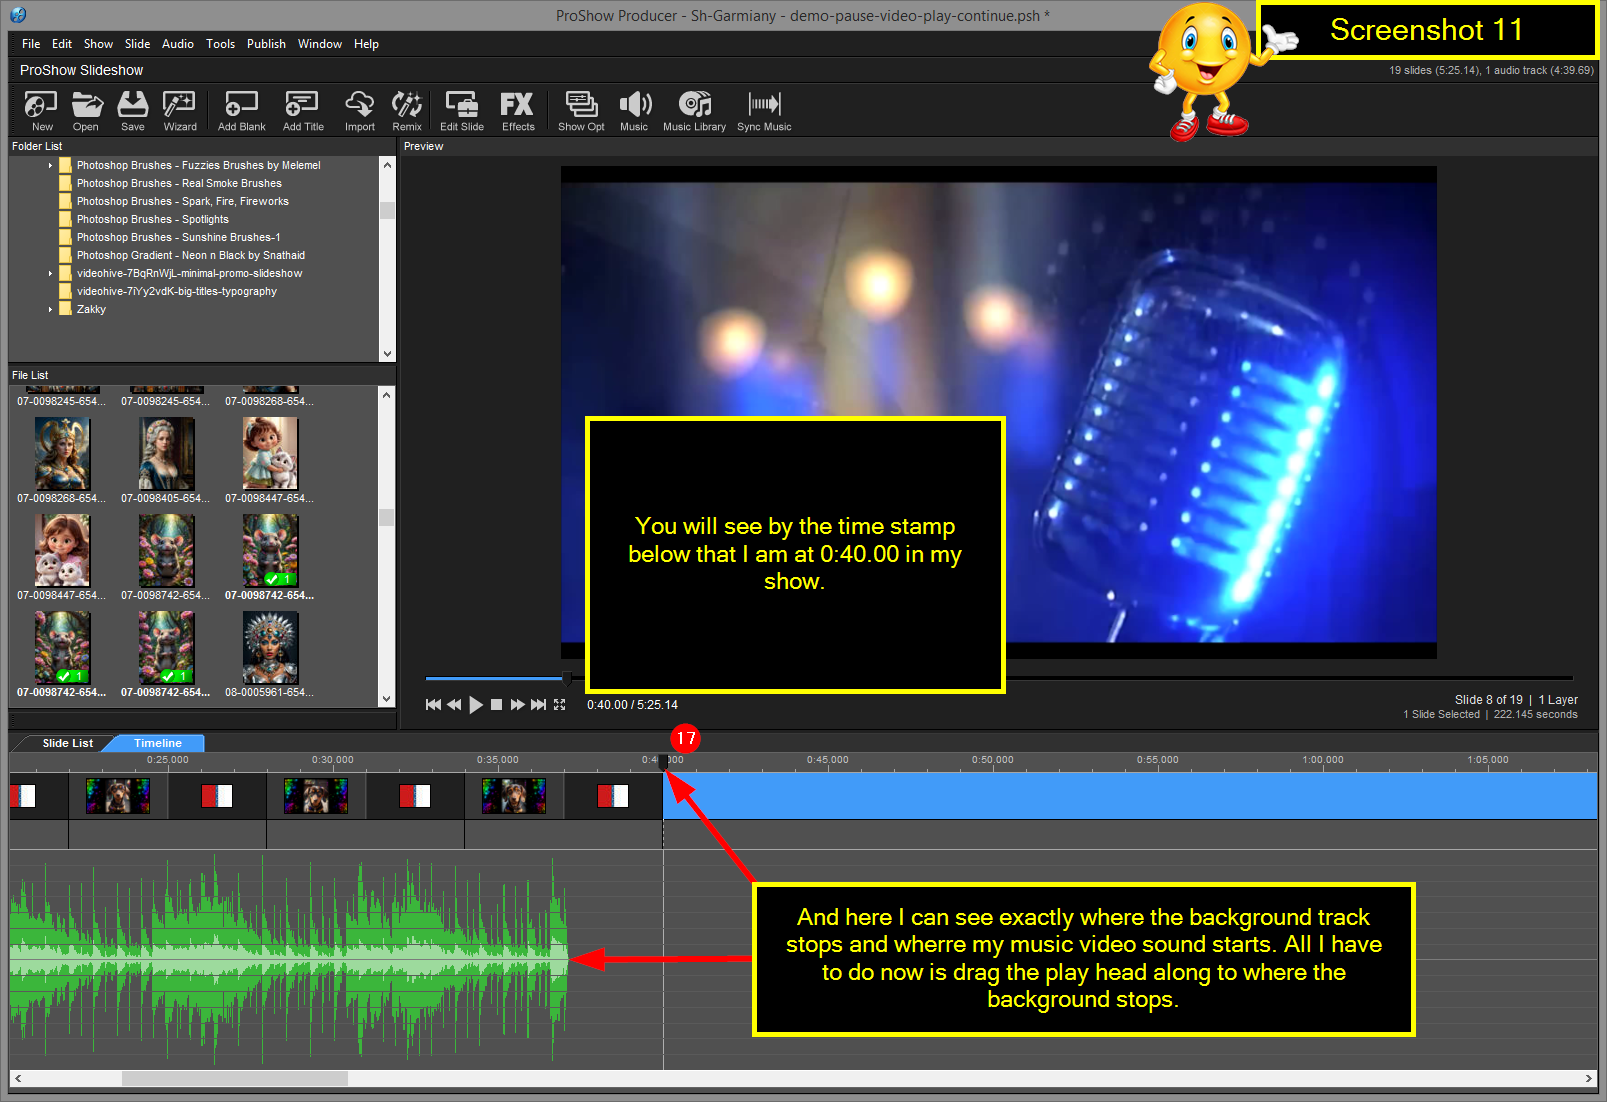Jump to start of the show
This screenshot has height=1102, width=1607.
(433, 705)
